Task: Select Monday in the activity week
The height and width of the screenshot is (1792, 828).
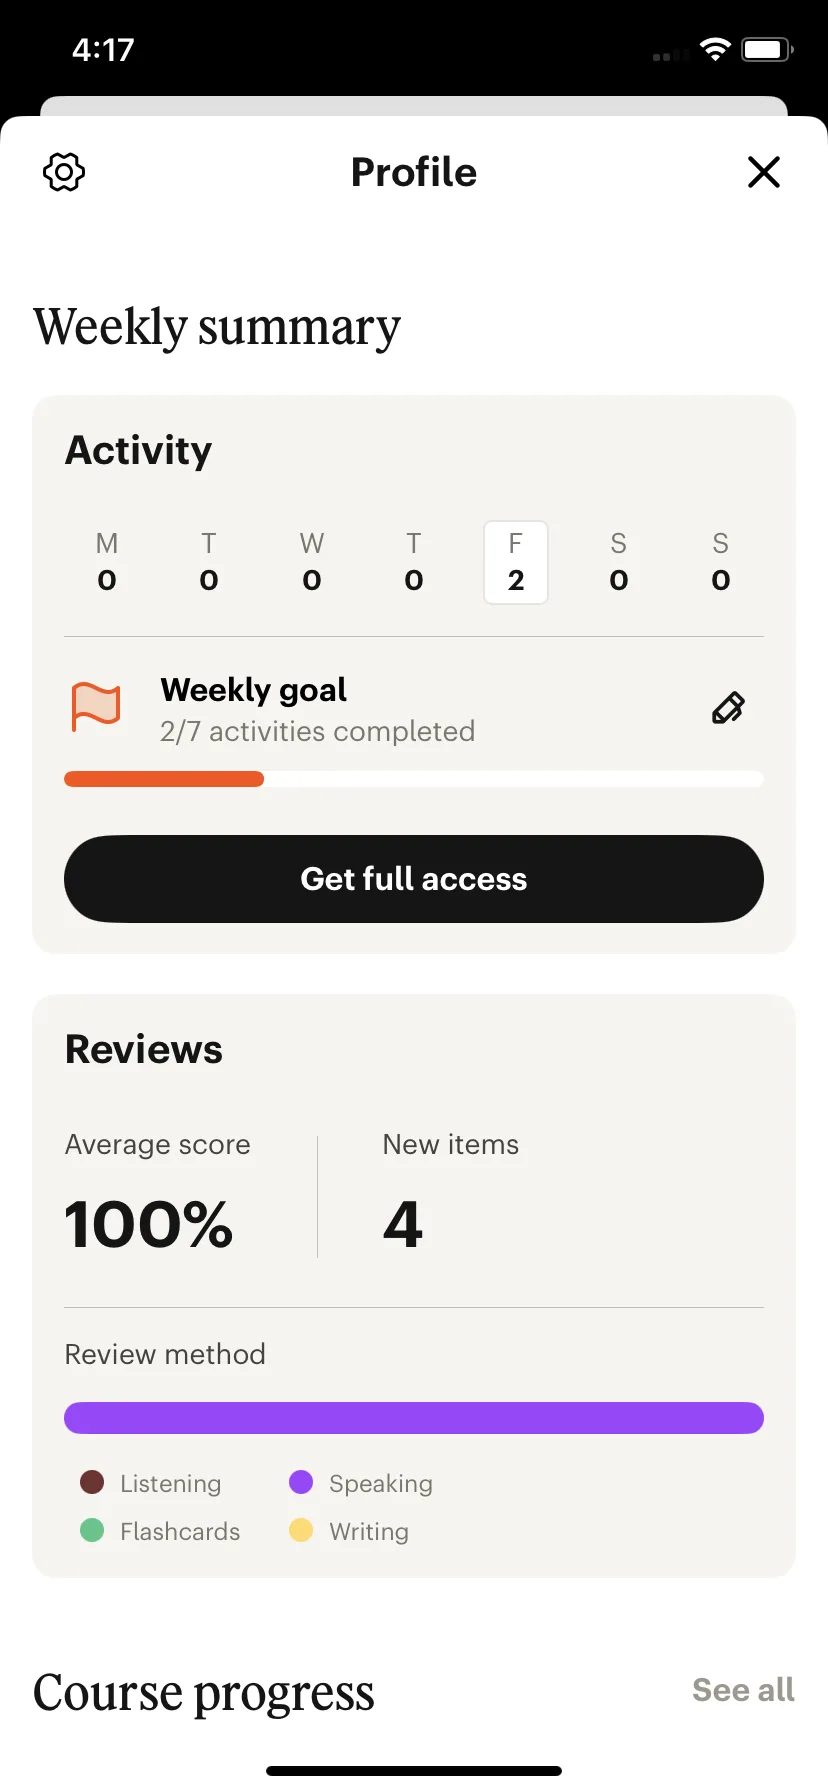Action: [107, 562]
